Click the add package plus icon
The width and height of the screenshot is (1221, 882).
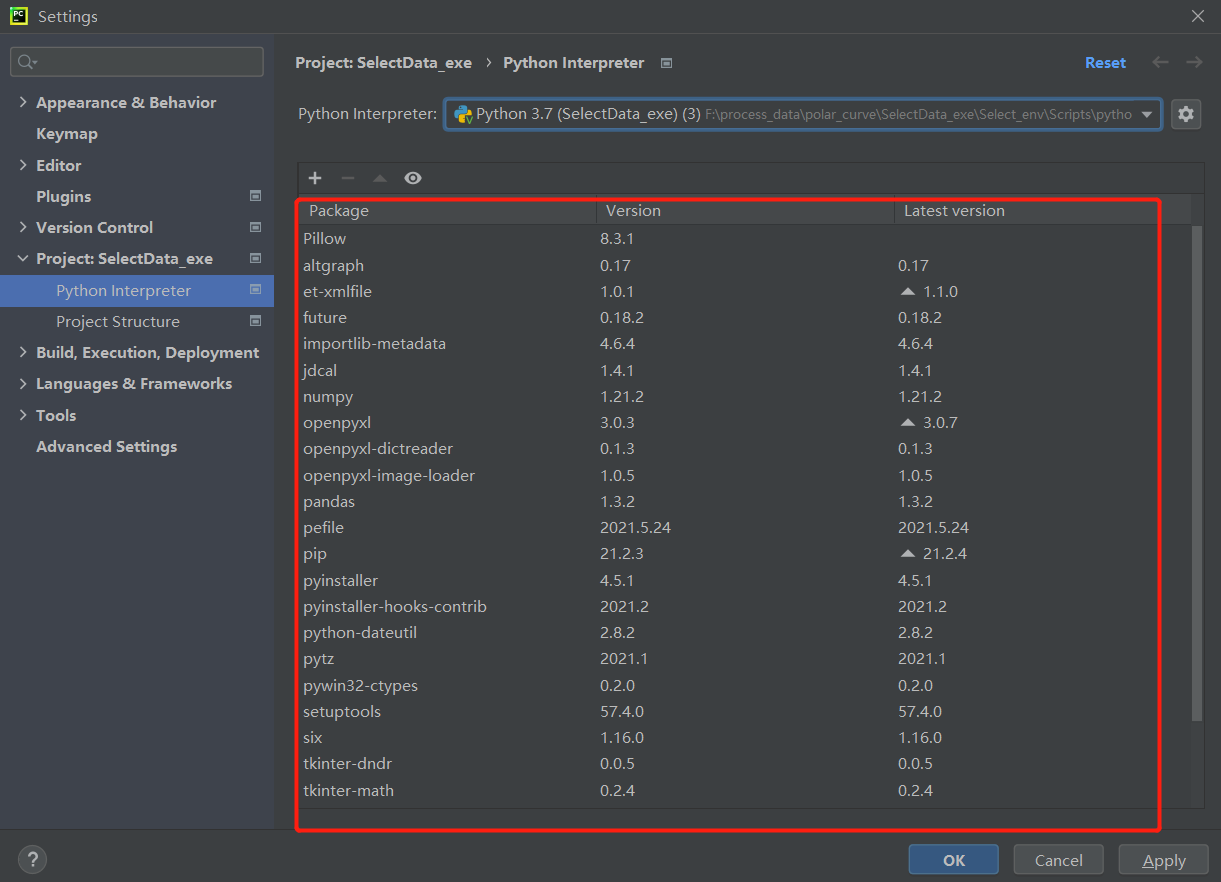click(315, 178)
